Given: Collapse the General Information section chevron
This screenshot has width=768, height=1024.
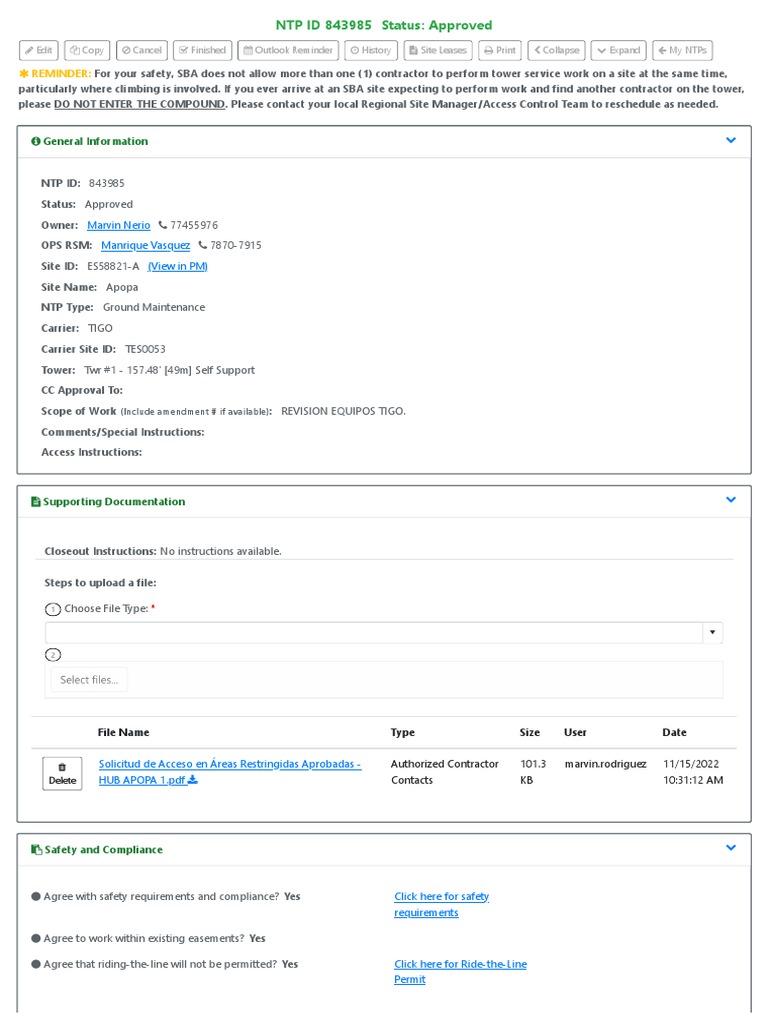Looking at the screenshot, I should (x=731, y=141).
